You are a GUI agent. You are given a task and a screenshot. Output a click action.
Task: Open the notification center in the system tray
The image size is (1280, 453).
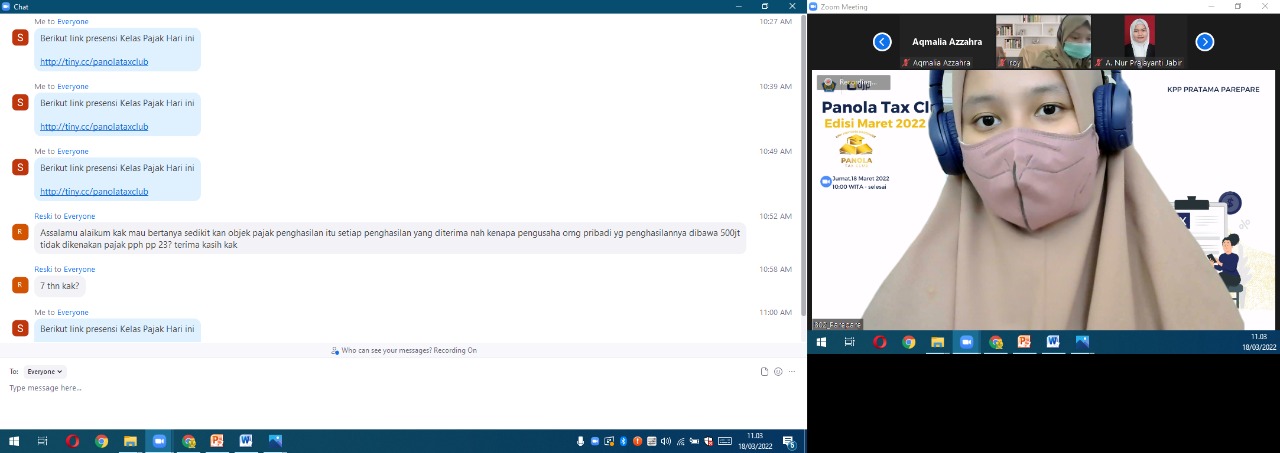point(789,441)
